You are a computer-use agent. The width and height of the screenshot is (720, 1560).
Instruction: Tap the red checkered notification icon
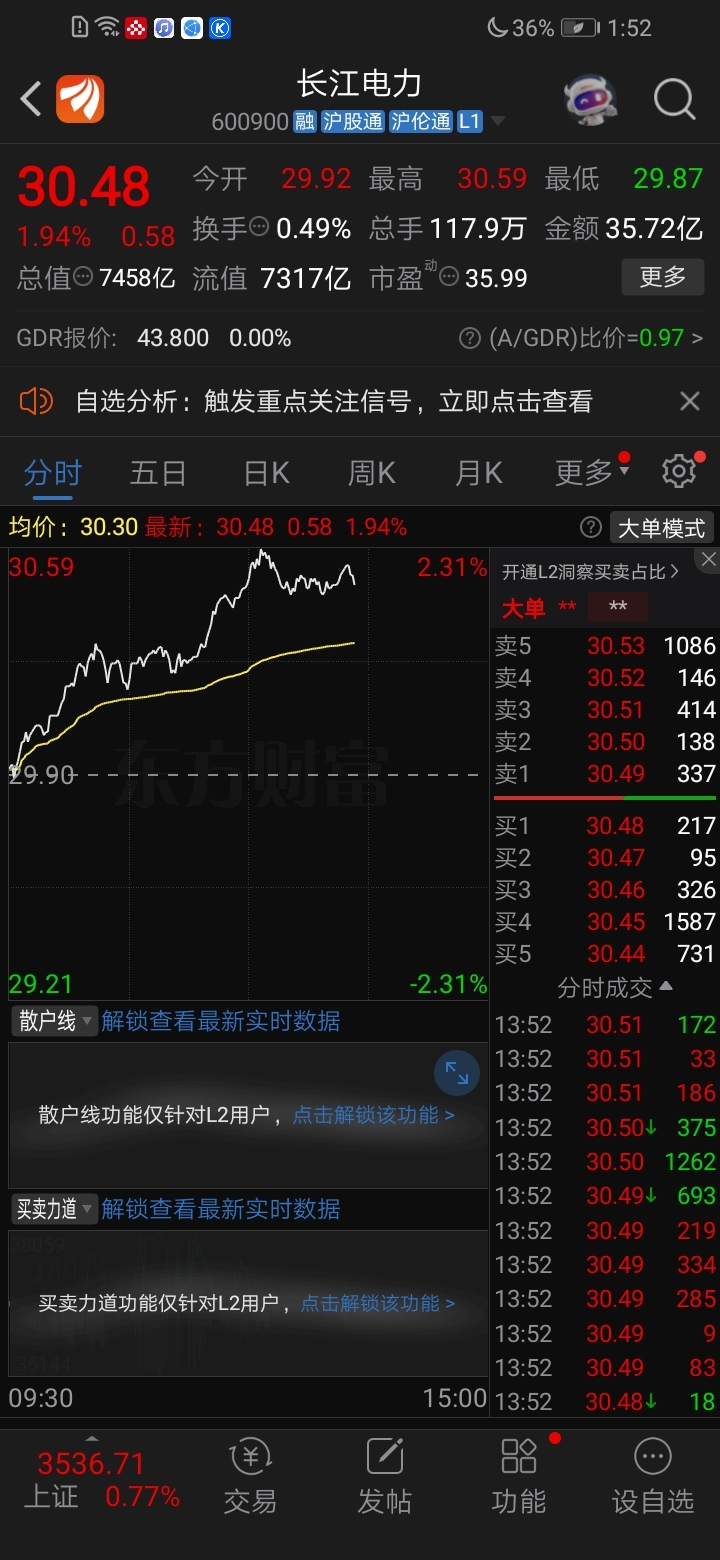136,28
